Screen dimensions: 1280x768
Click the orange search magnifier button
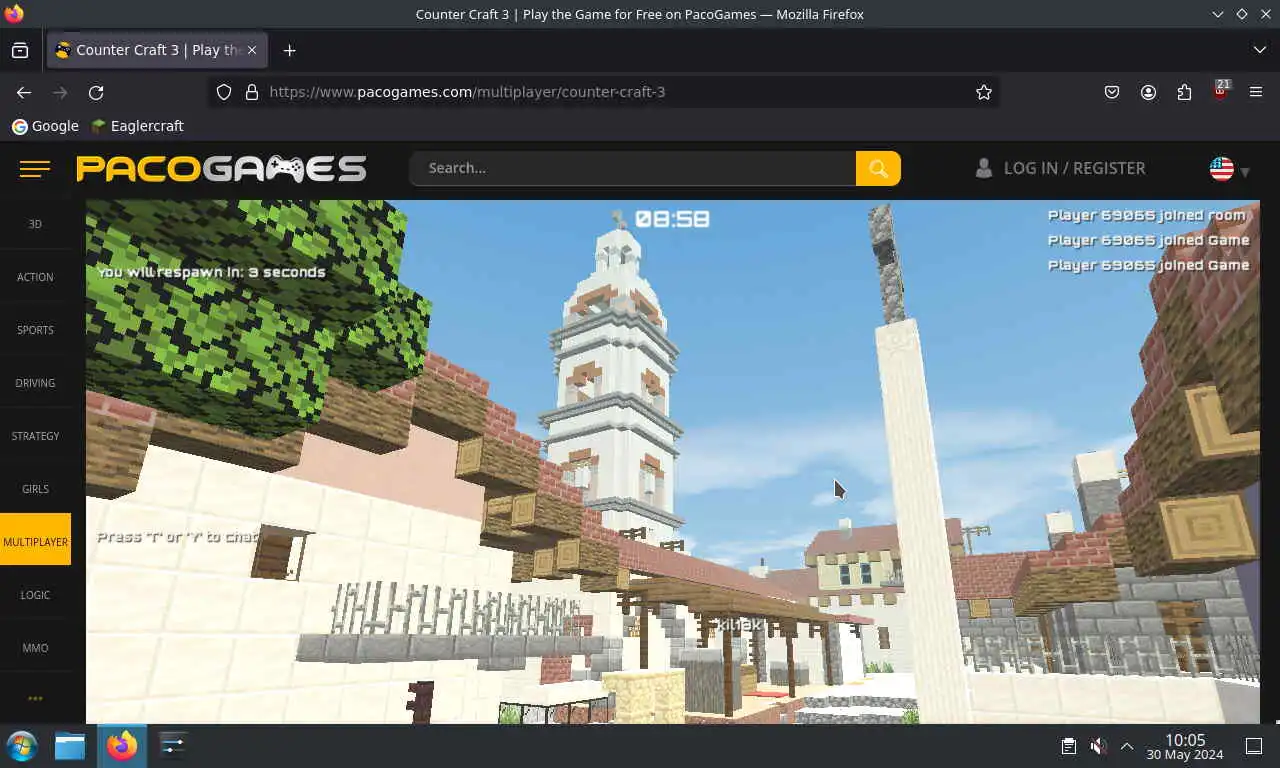pos(878,168)
